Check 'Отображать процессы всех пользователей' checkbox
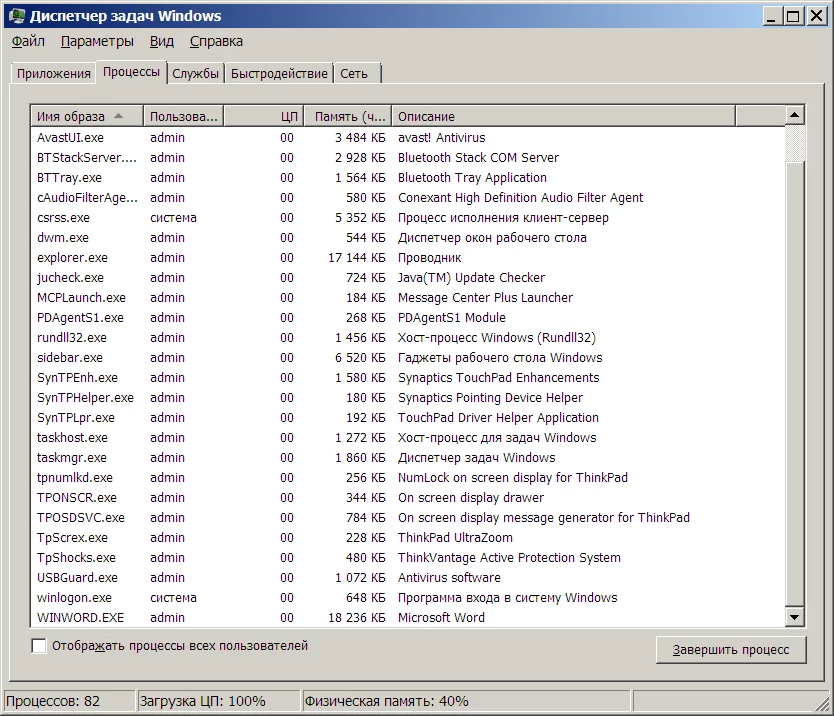834x716 pixels. [x=39, y=647]
